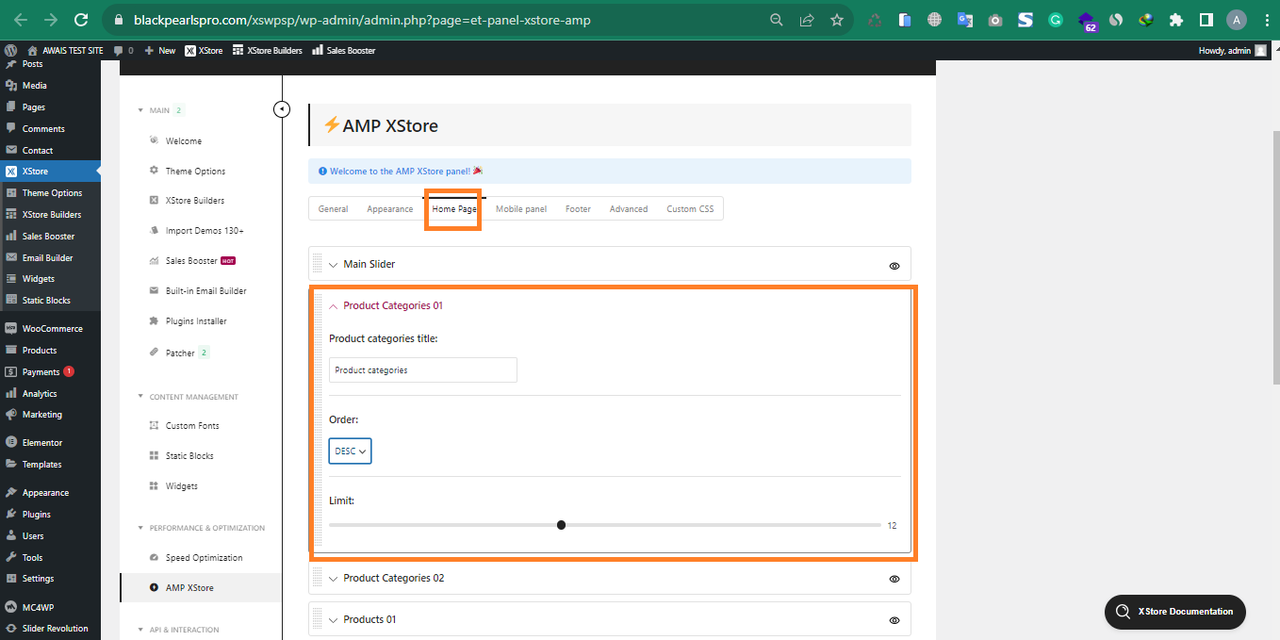The height and width of the screenshot is (640, 1280).
Task: Click the page vertical scrollbar
Action: (1275, 257)
